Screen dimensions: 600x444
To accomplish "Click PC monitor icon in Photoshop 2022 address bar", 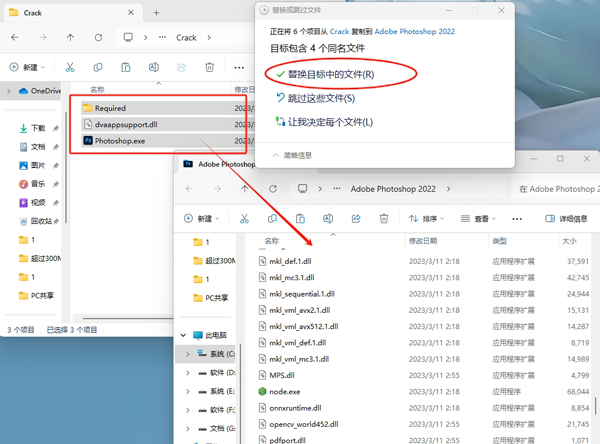I will pyautogui.click(x=303, y=189).
